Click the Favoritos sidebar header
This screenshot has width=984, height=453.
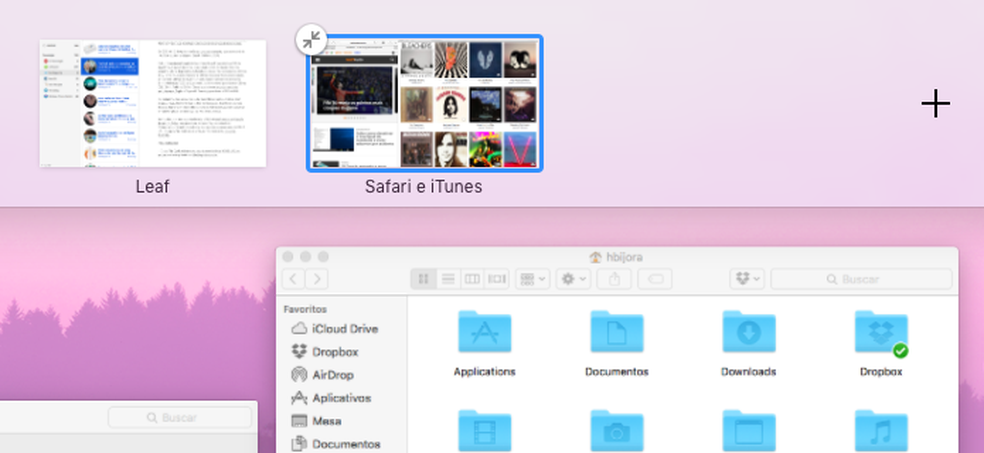(305, 309)
